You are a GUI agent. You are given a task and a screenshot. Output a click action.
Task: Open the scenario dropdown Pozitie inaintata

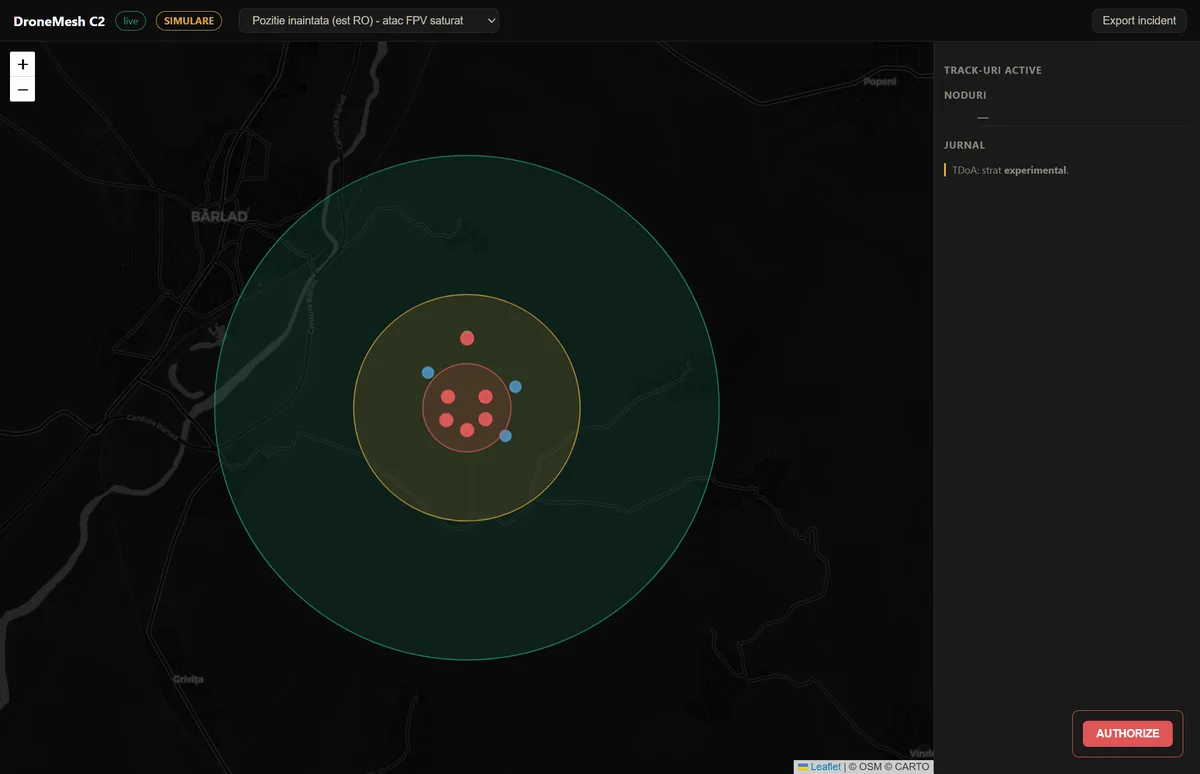(x=368, y=20)
